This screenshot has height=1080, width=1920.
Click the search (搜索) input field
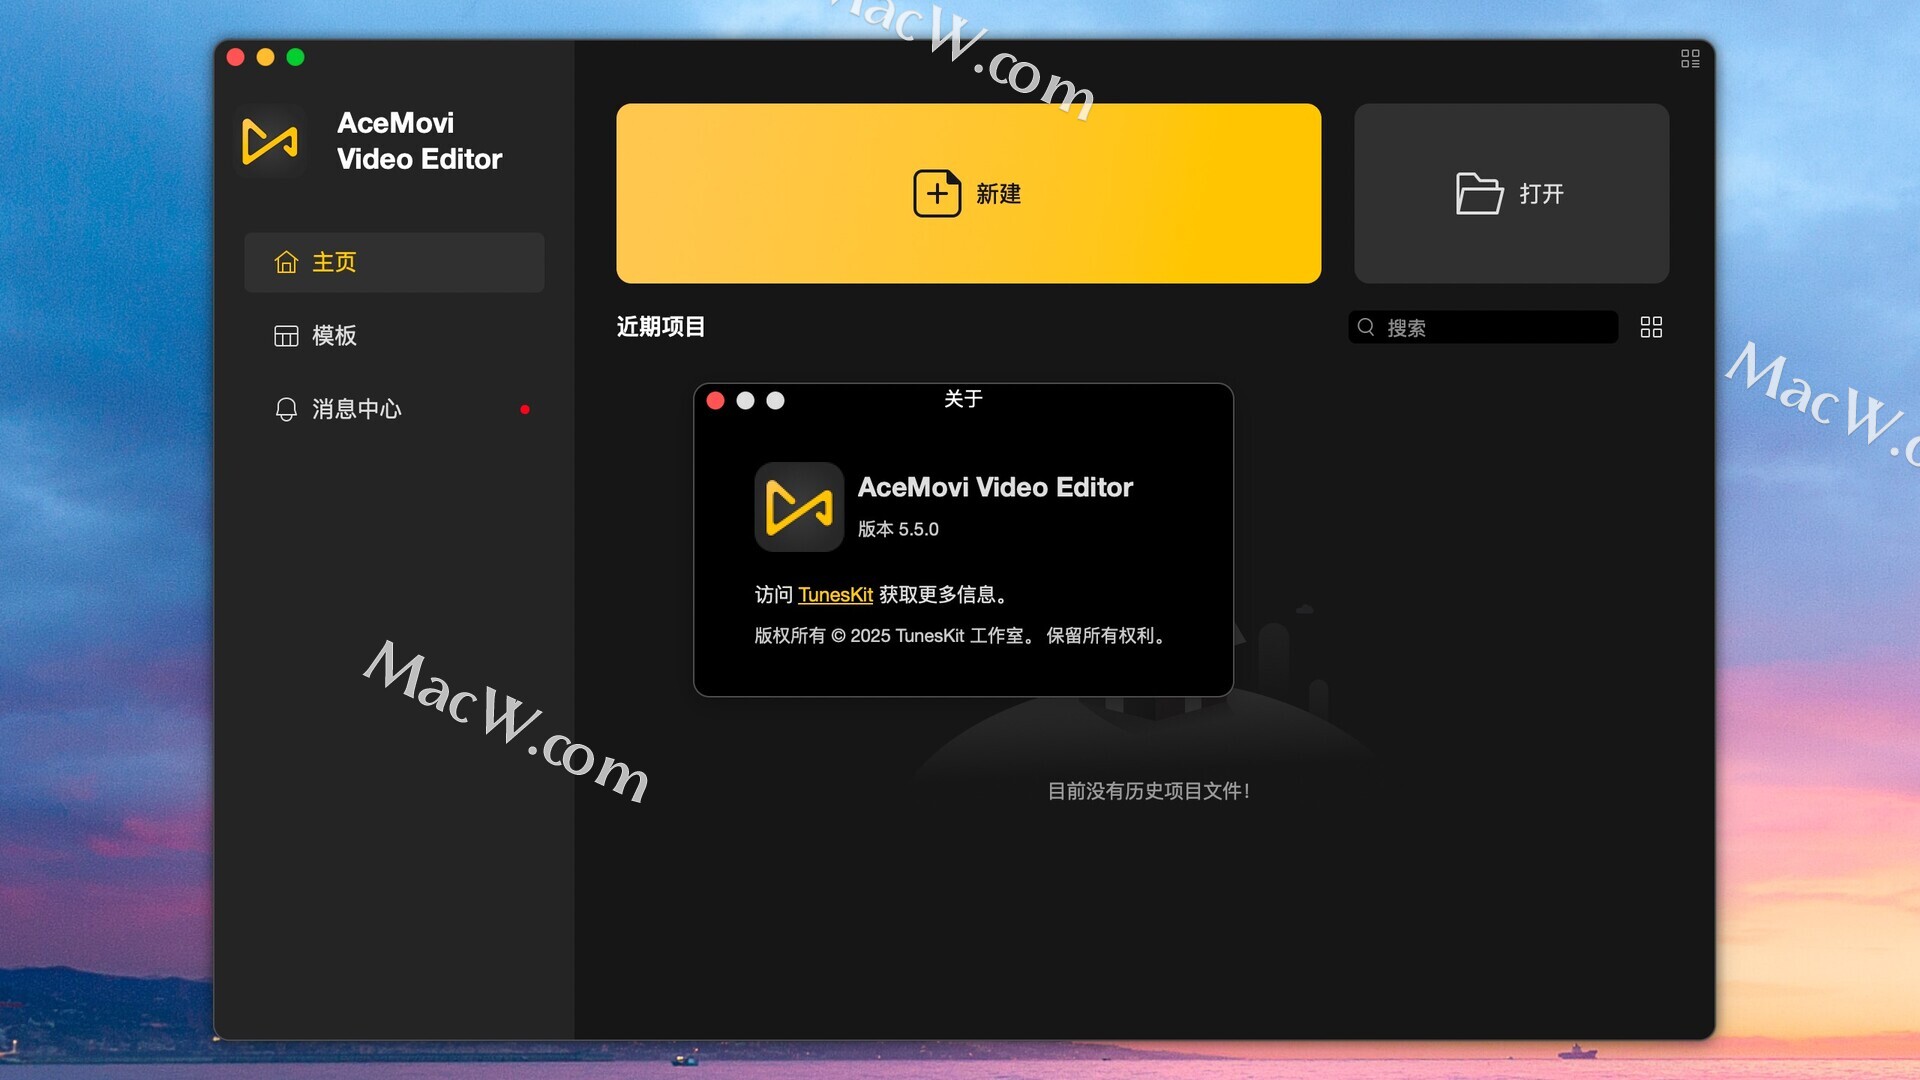(x=1483, y=327)
